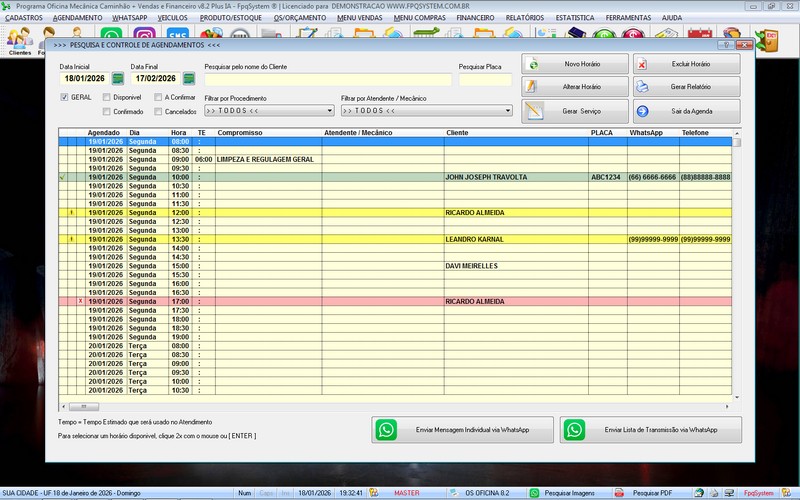
Task: Uncheck the GERAL checkbox
Action: (65, 97)
